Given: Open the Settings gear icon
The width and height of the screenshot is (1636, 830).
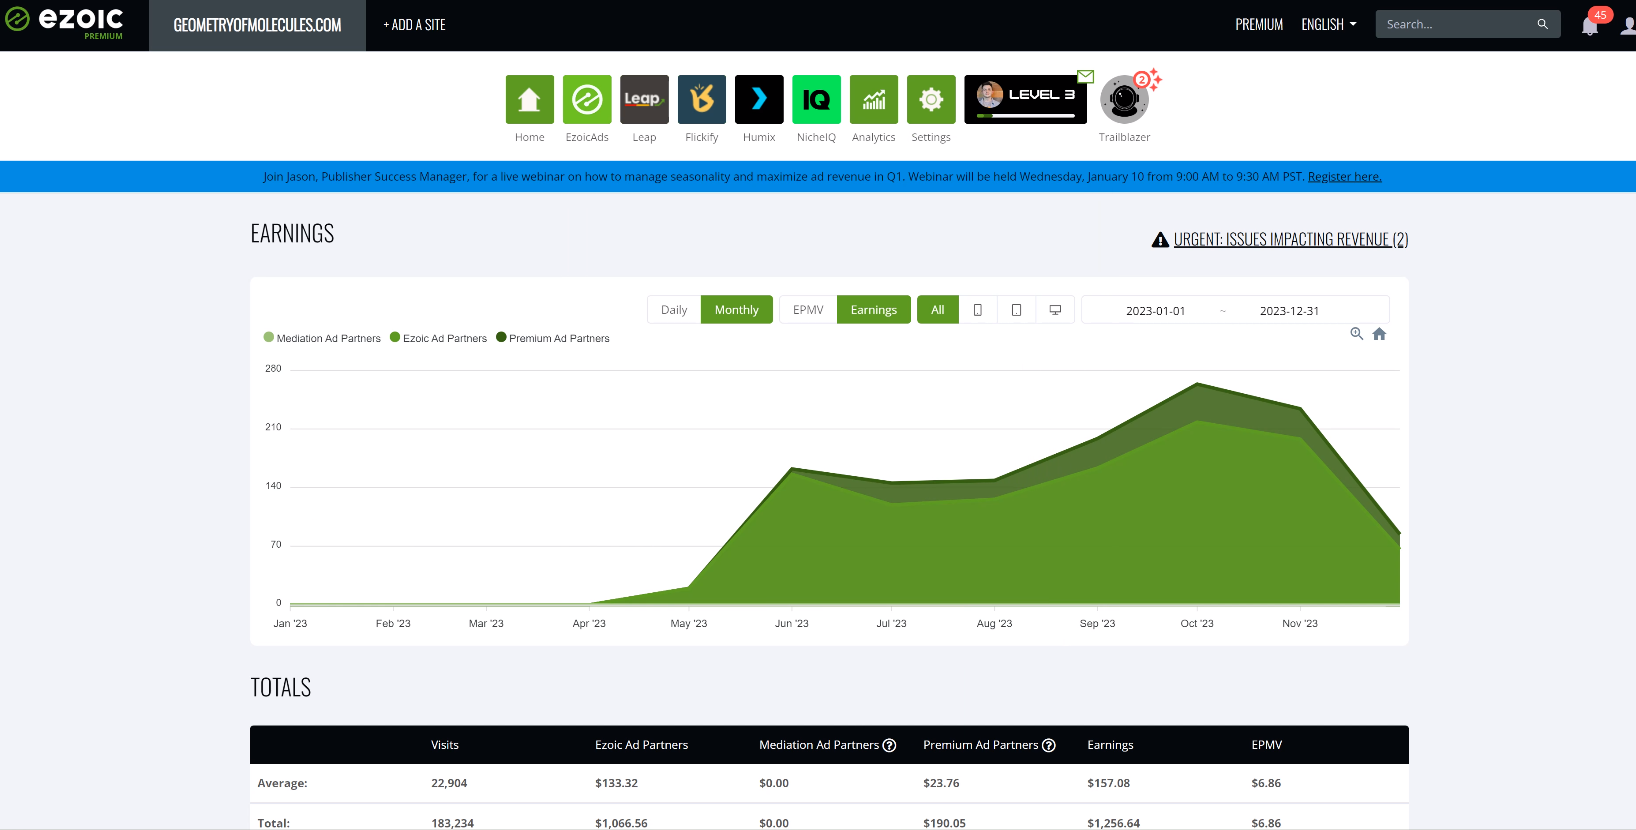Looking at the screenshot, I should tap(931, 99).
